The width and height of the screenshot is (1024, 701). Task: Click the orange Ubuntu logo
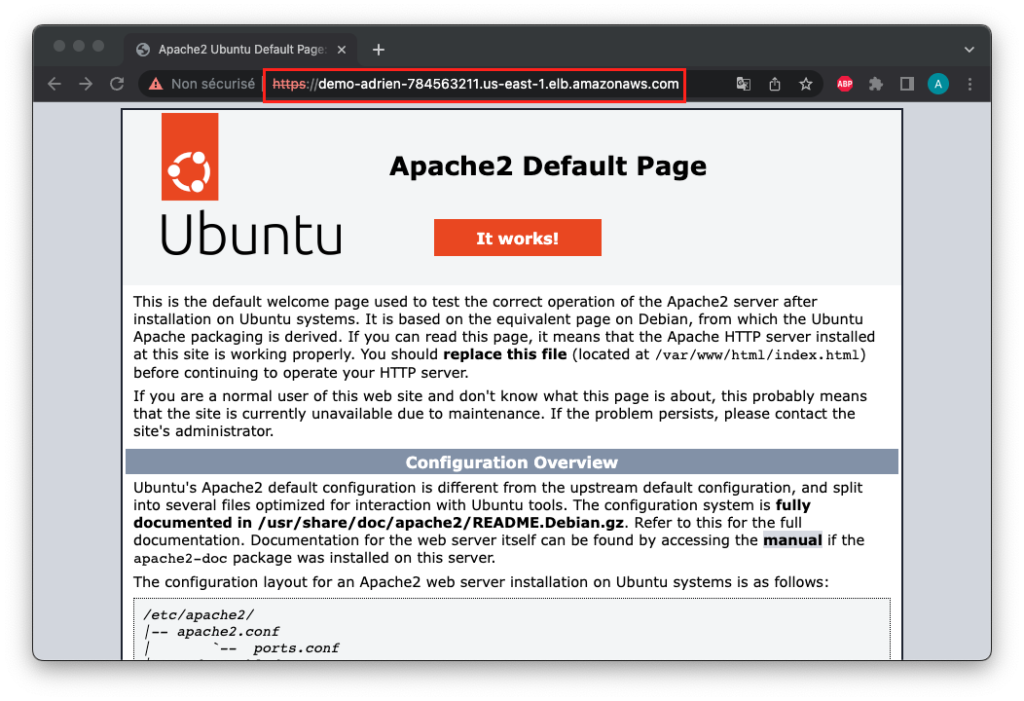click(190, 157)
